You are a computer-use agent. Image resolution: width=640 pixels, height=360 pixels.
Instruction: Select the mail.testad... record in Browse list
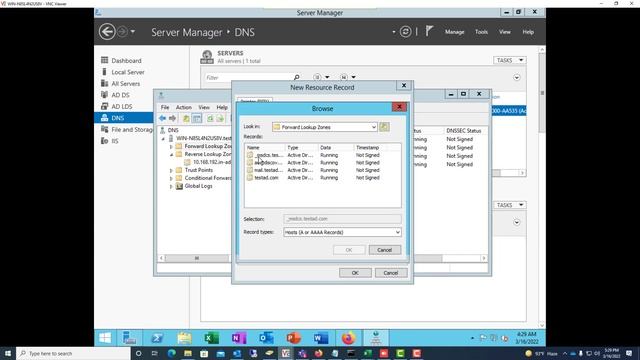268,170
